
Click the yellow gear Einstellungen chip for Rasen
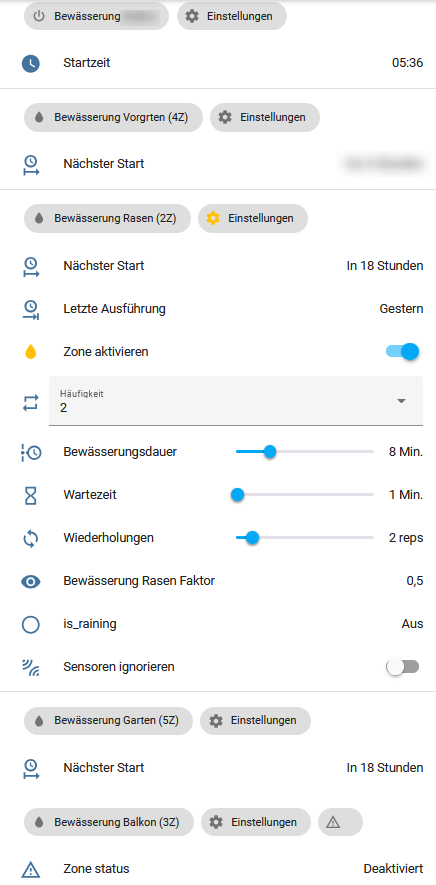(252, 218)
